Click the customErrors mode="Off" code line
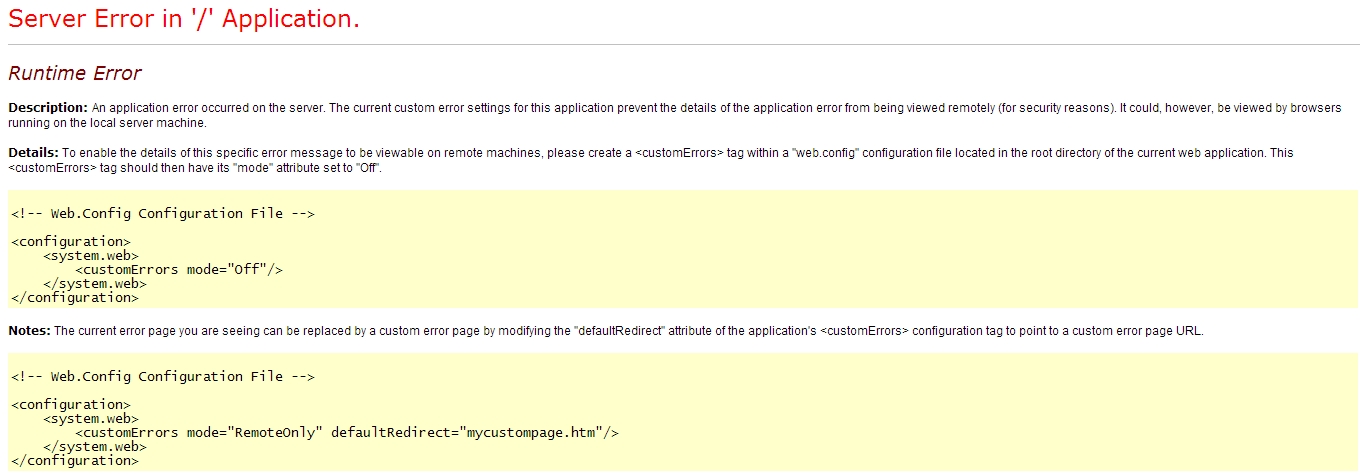This screenshot has height=474, width=1364. click(x=180, y=269)
